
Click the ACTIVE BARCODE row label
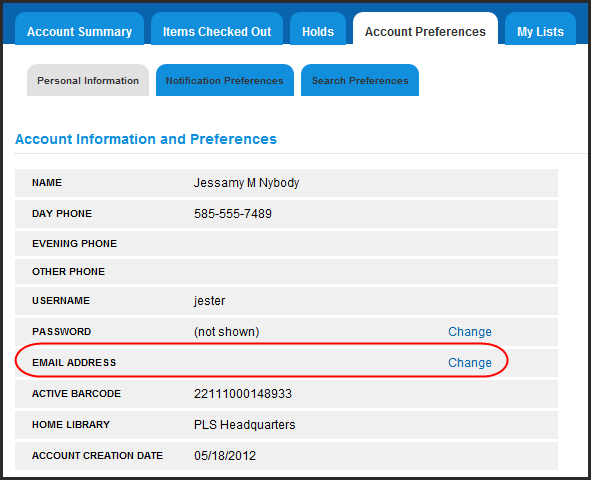[77, 394]
